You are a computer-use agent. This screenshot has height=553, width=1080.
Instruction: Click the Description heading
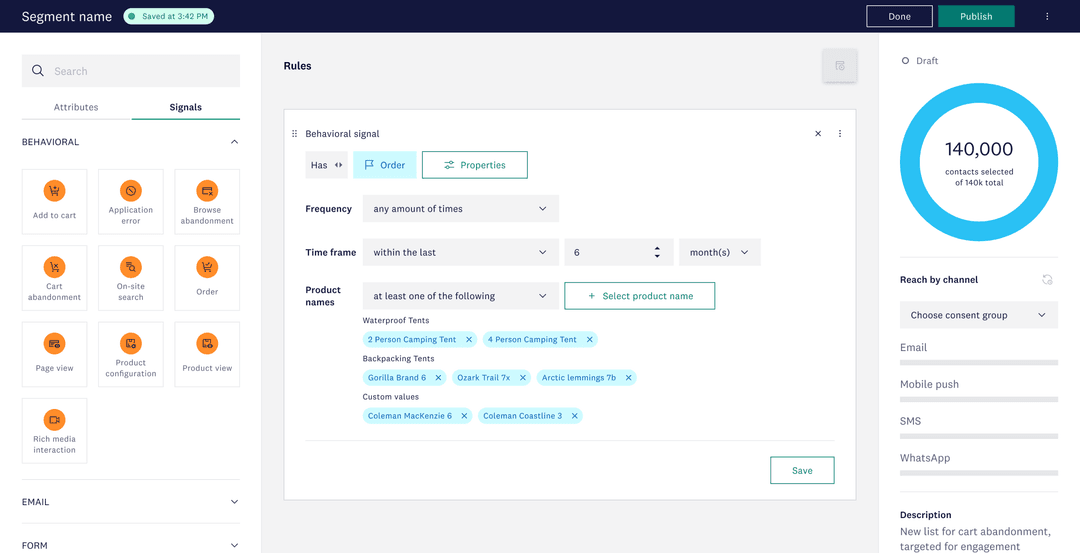(x=926, y=514)
